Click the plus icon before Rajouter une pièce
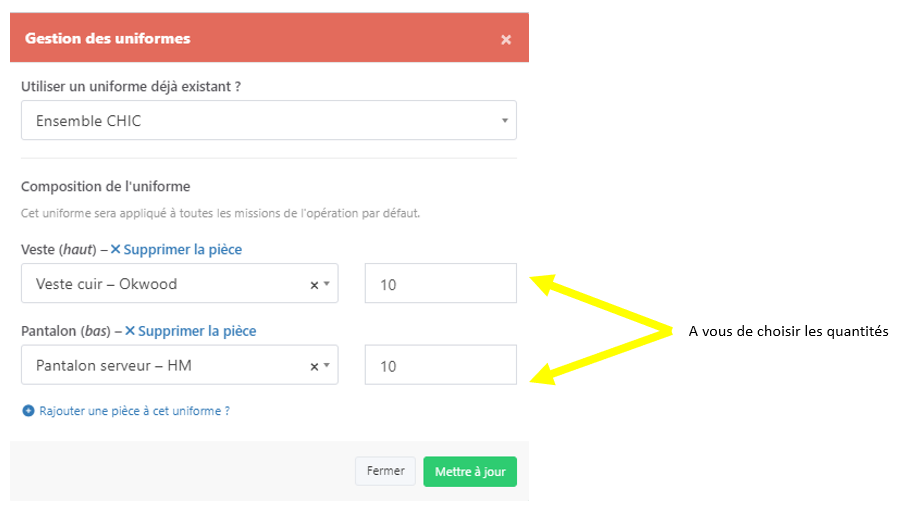 coord(28,411)
